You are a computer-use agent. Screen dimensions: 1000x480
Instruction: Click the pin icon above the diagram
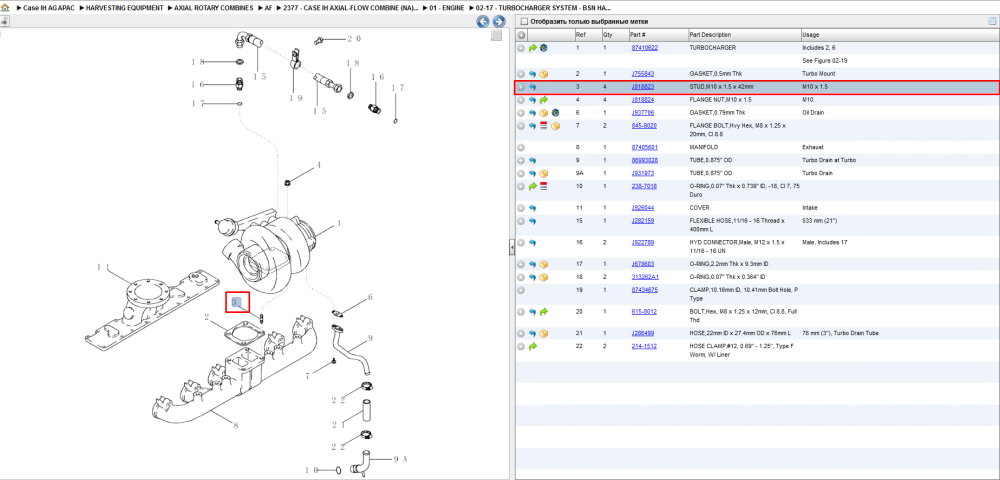(x=4, y=21)
